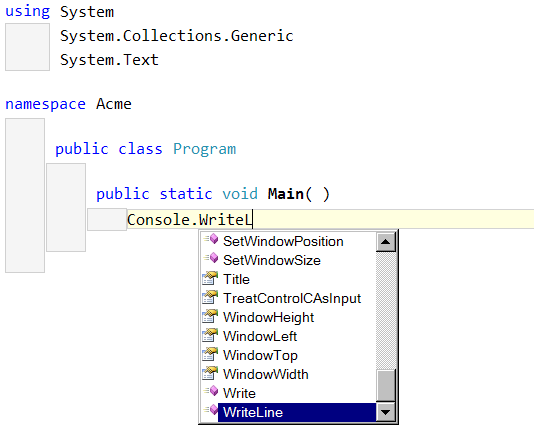This screenshot has height=434, width=534.
Task: Click 'System' after the using keyword
Action: point(87,12)
